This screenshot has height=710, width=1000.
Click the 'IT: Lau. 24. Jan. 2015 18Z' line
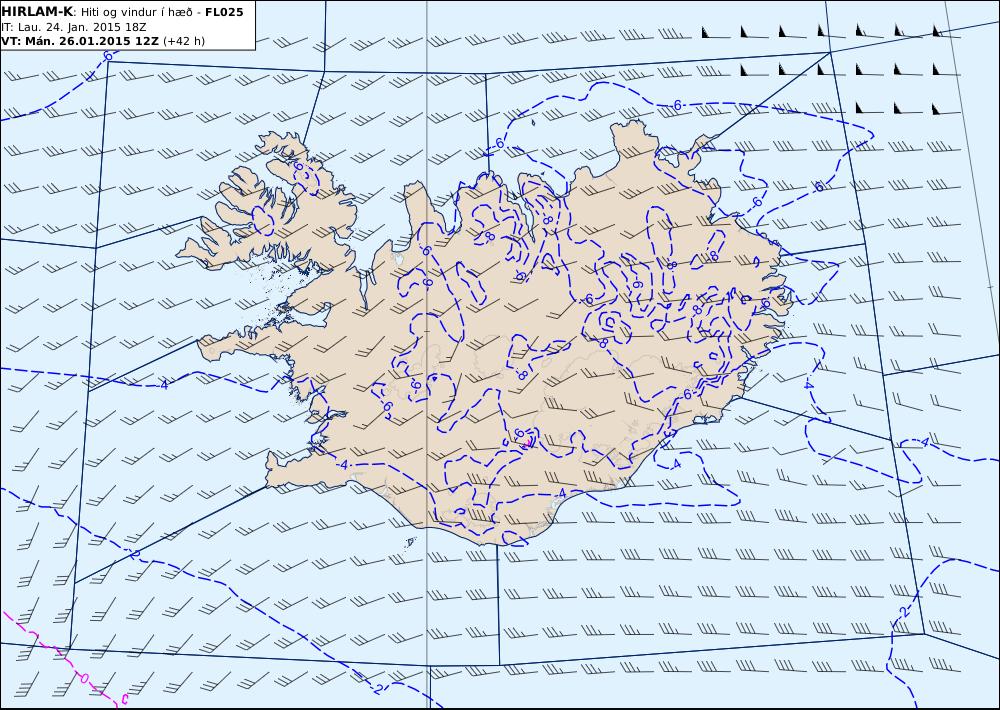74,27
